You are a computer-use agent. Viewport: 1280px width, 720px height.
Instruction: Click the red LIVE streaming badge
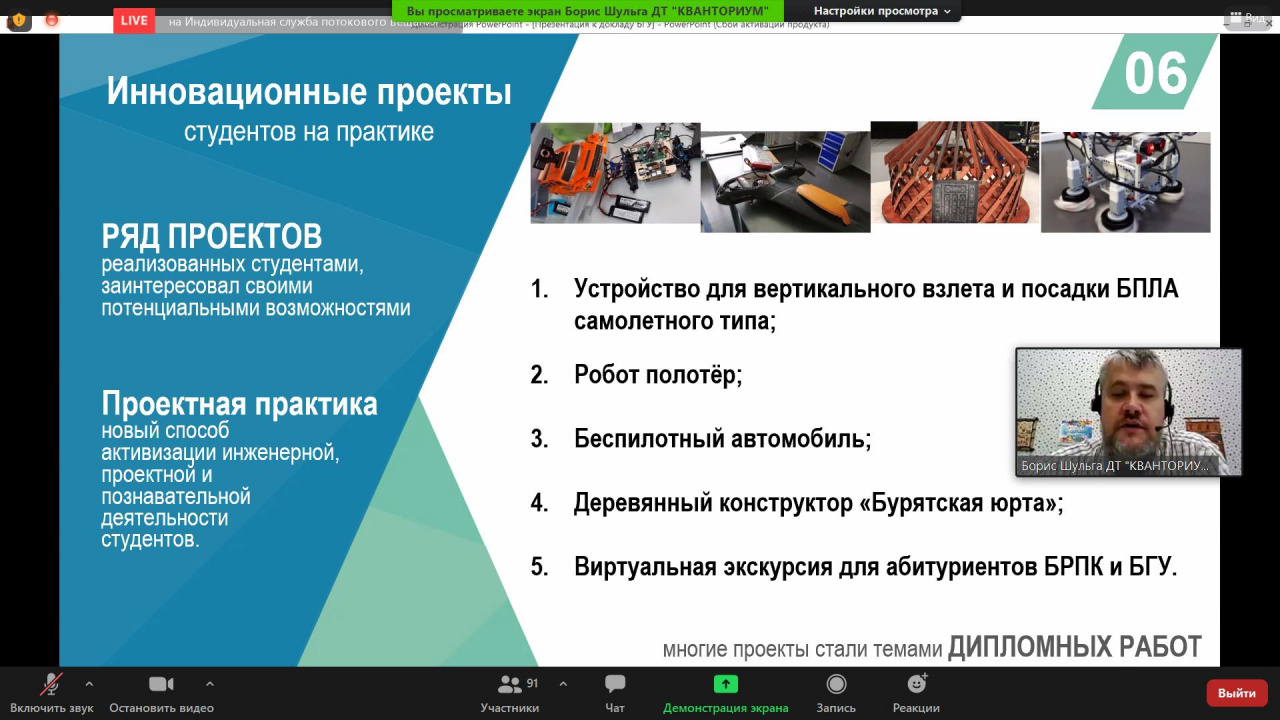(x=134, y=20)
